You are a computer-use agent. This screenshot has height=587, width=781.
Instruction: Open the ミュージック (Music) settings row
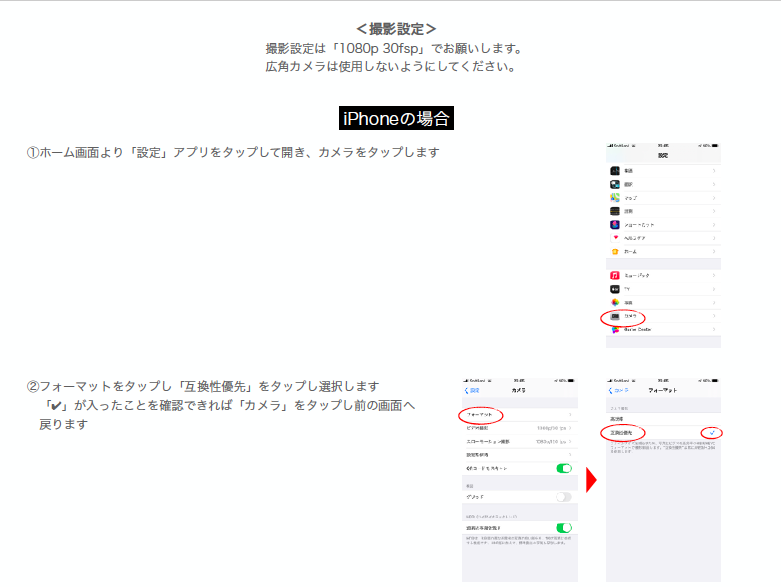[663, 275]
